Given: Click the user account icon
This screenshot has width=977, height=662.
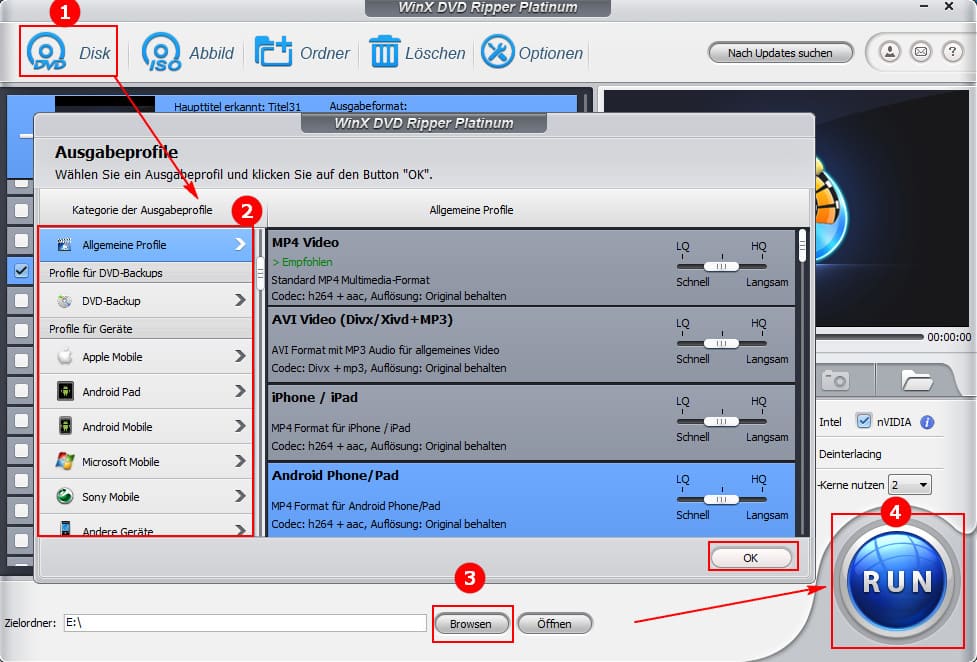Looking at the screenshot, I should click(x=890, y=52).
